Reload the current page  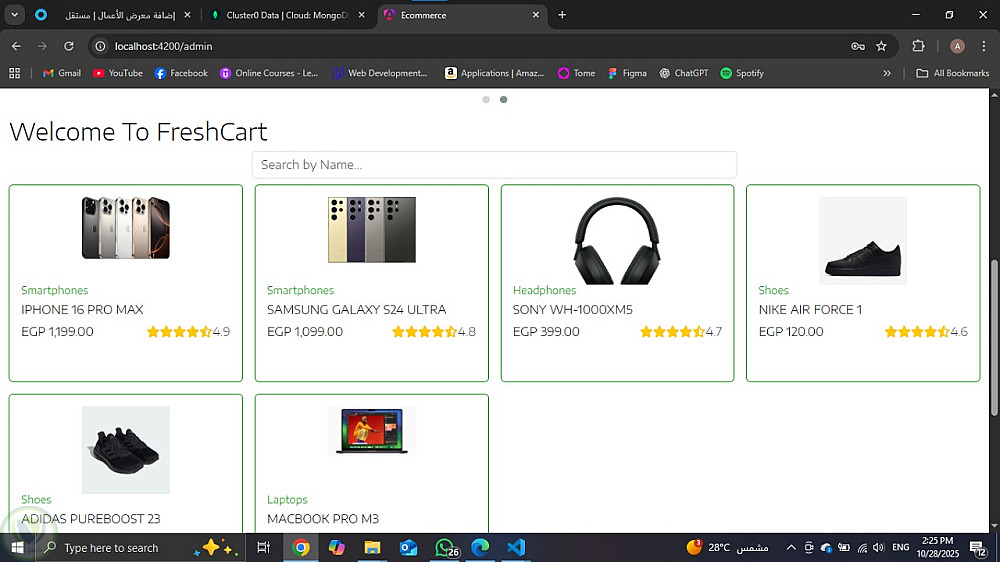(x=69, y=46)
